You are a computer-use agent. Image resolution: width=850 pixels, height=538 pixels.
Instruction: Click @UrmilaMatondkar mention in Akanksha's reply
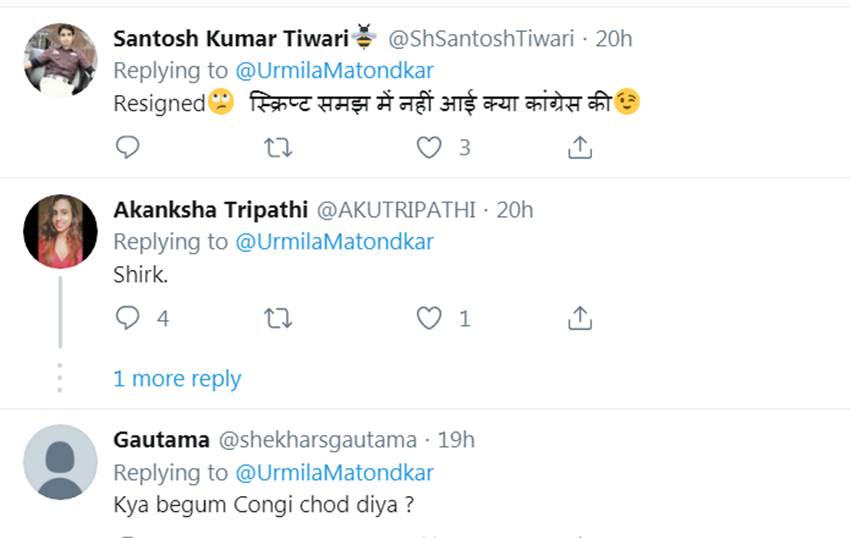(334, 242)
